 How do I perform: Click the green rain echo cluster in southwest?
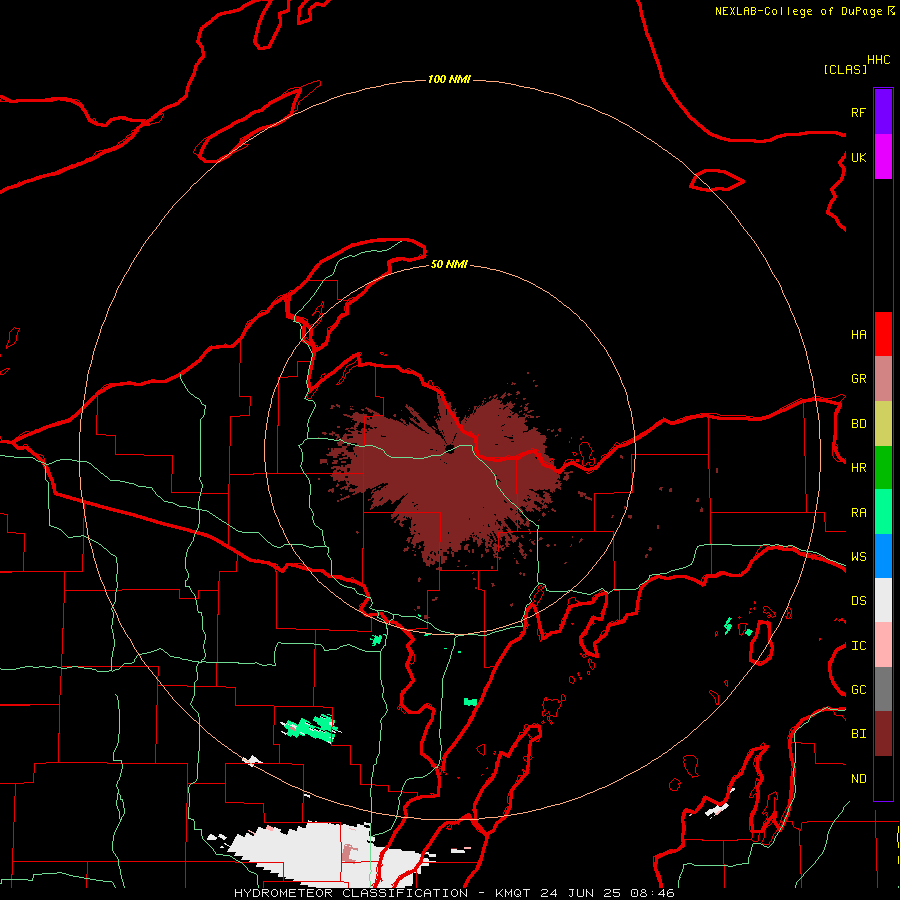[x=311, y=728]
